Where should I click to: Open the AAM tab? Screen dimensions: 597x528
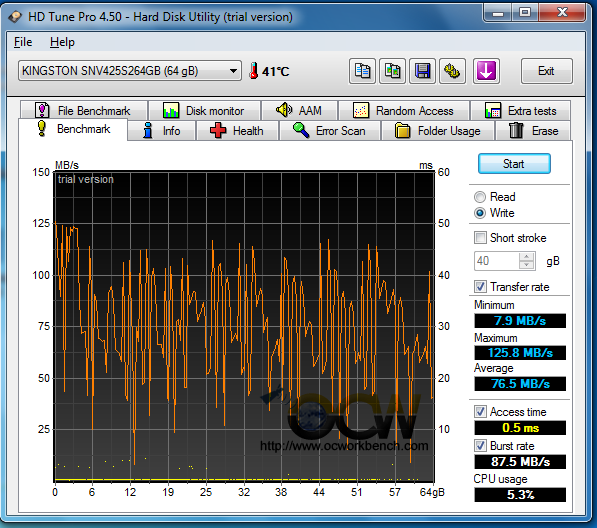click(x=299, y=111)
